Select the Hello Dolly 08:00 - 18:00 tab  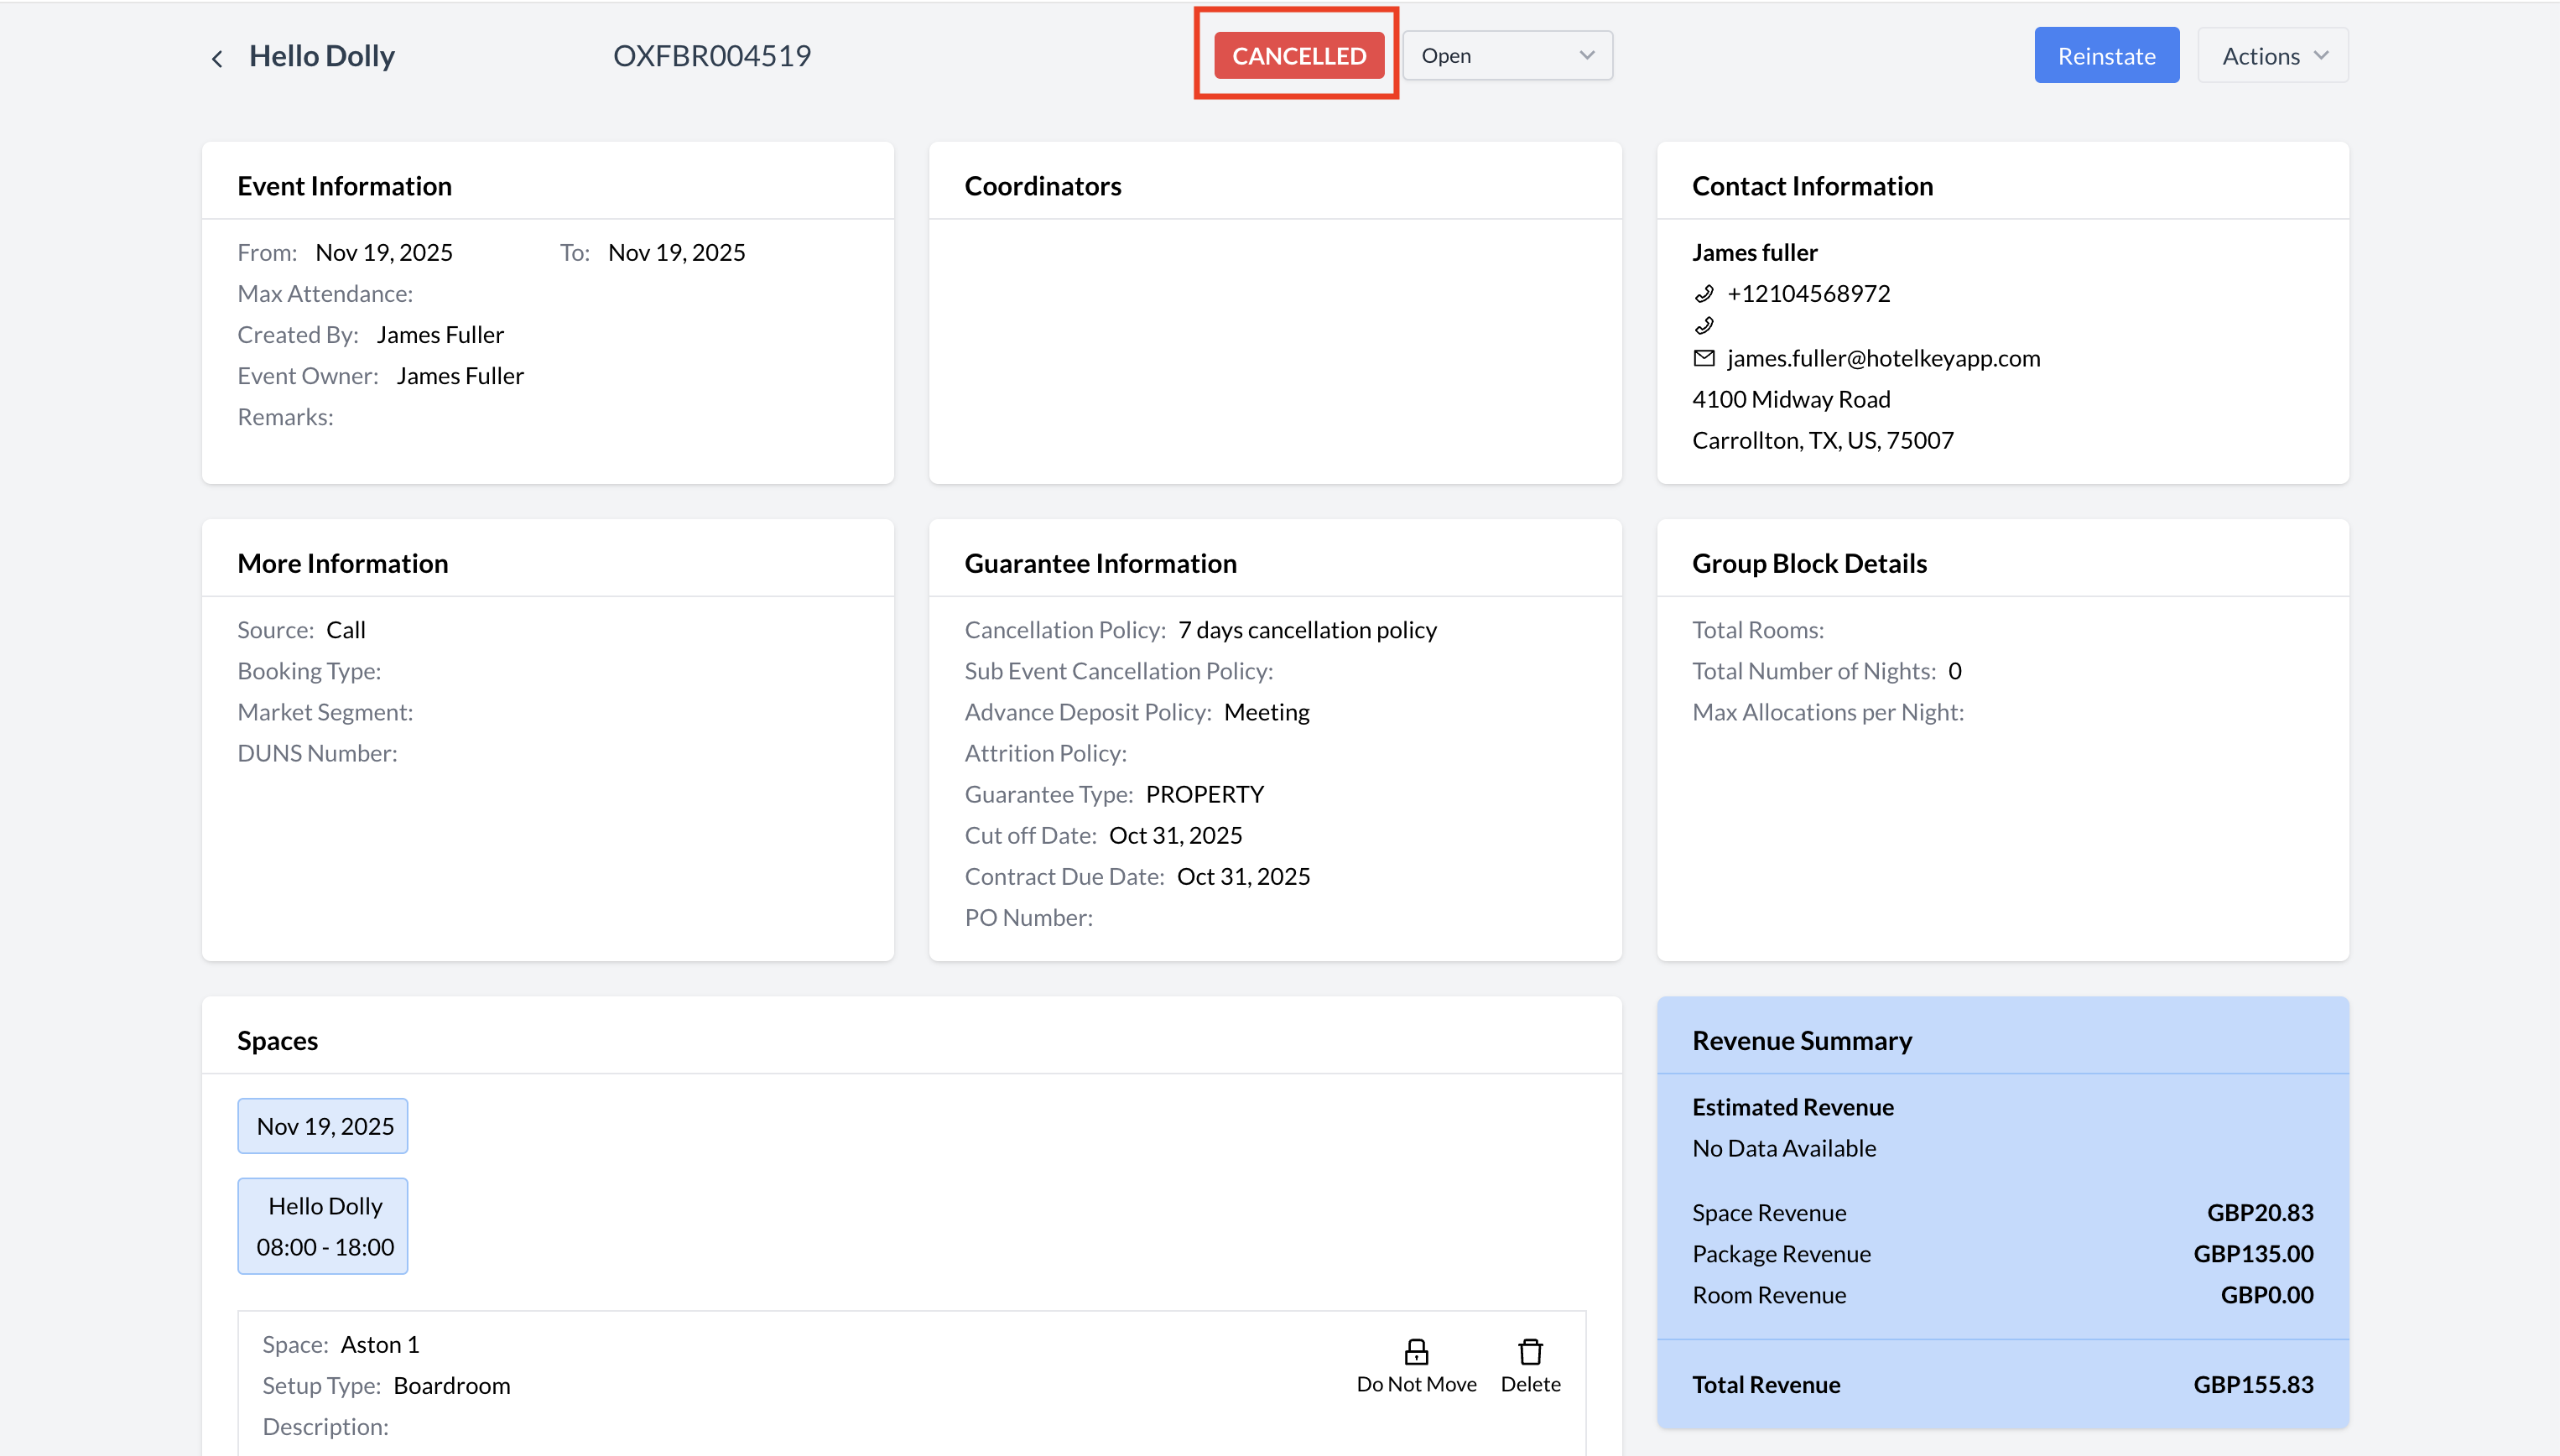(x=324, y=1226)
